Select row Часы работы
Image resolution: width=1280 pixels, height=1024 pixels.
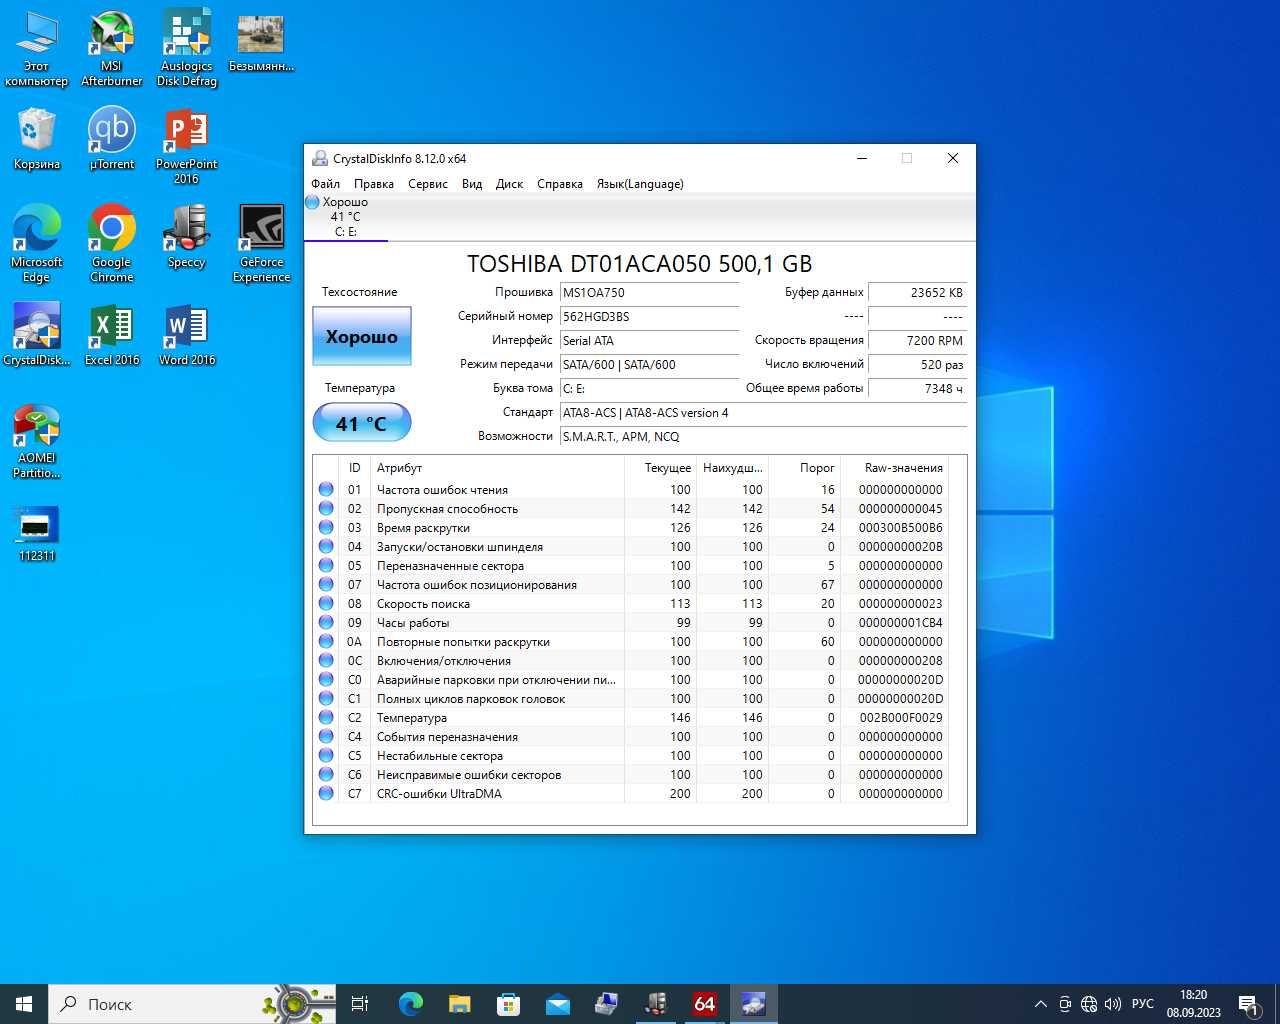(631, 623)
